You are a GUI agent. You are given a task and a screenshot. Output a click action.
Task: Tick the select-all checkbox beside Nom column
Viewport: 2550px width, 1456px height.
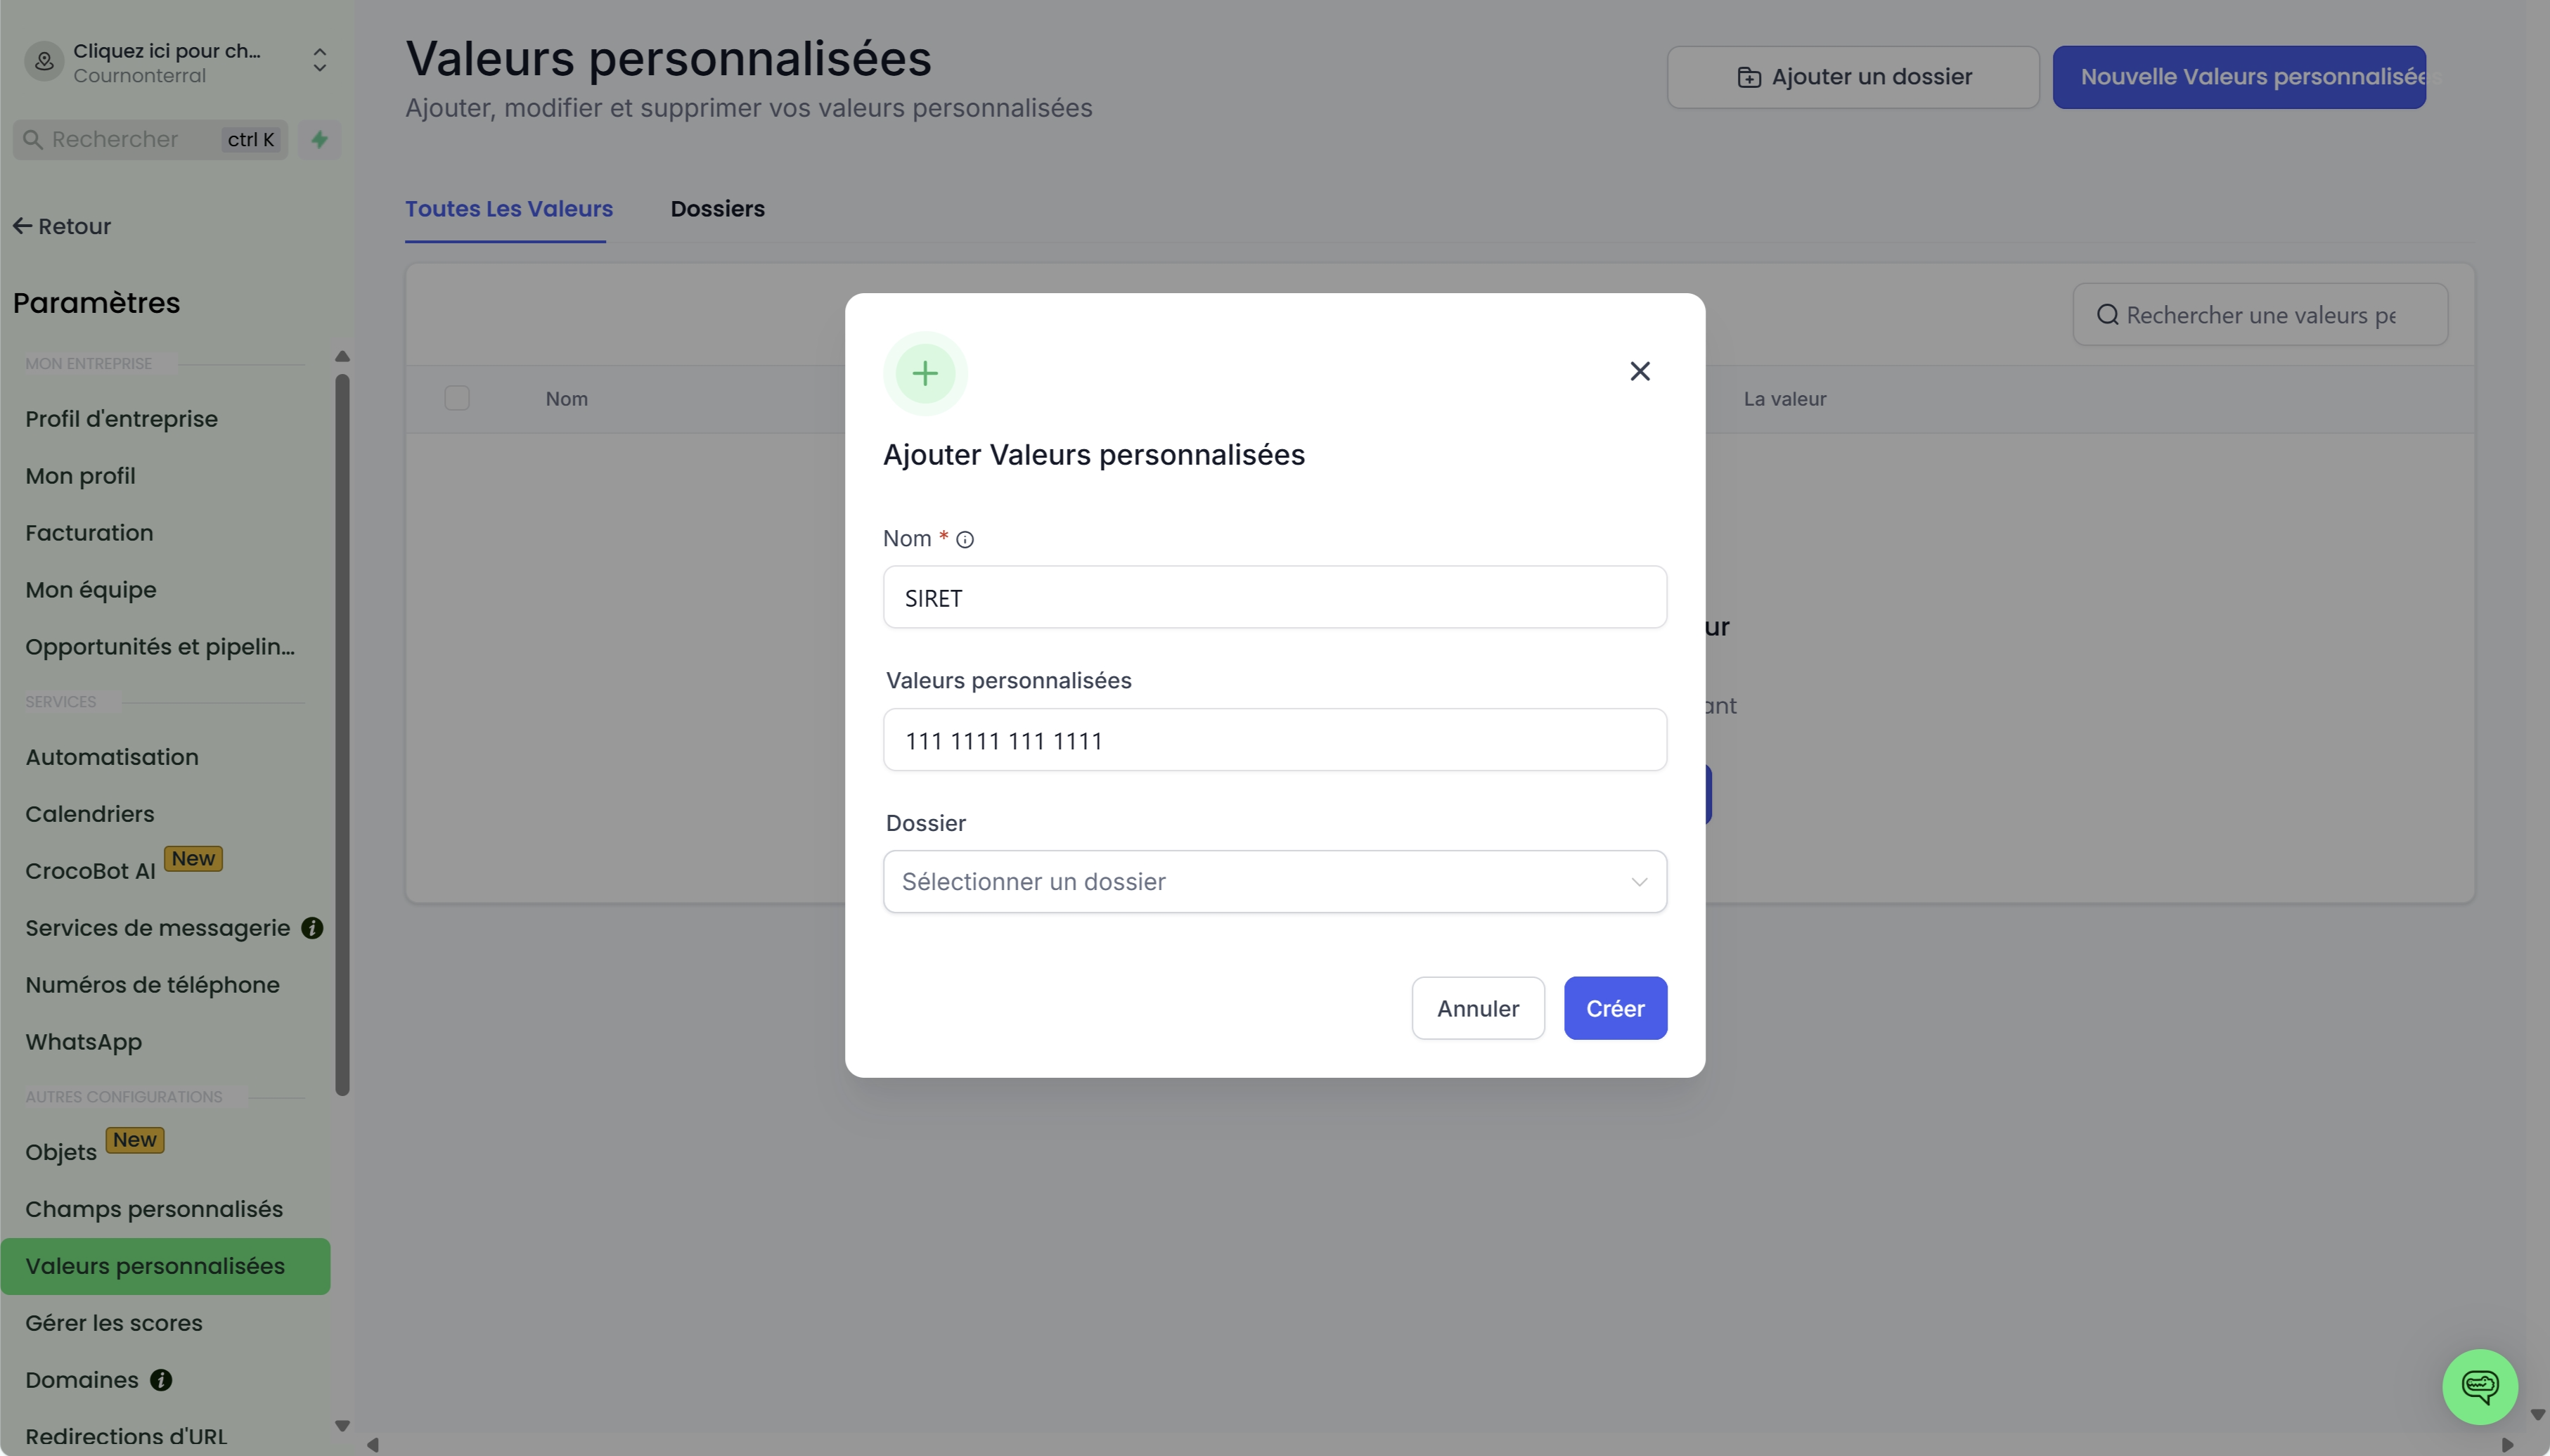click(x=457, y=398)
